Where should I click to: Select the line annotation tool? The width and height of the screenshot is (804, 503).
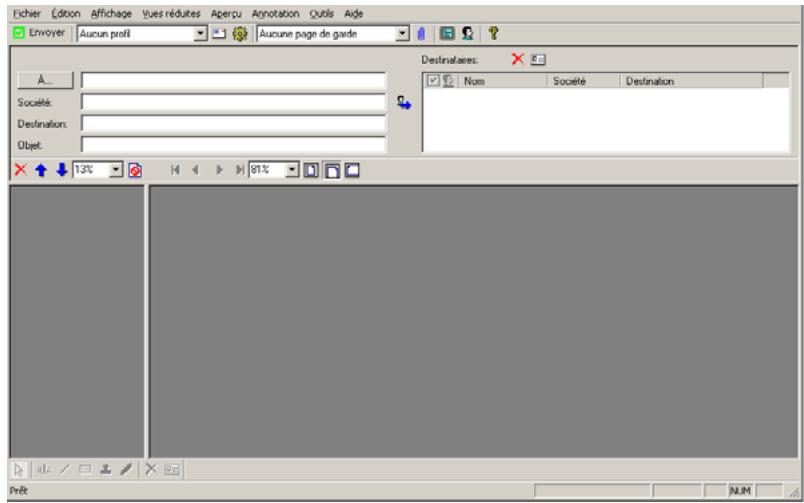[65, 469]
